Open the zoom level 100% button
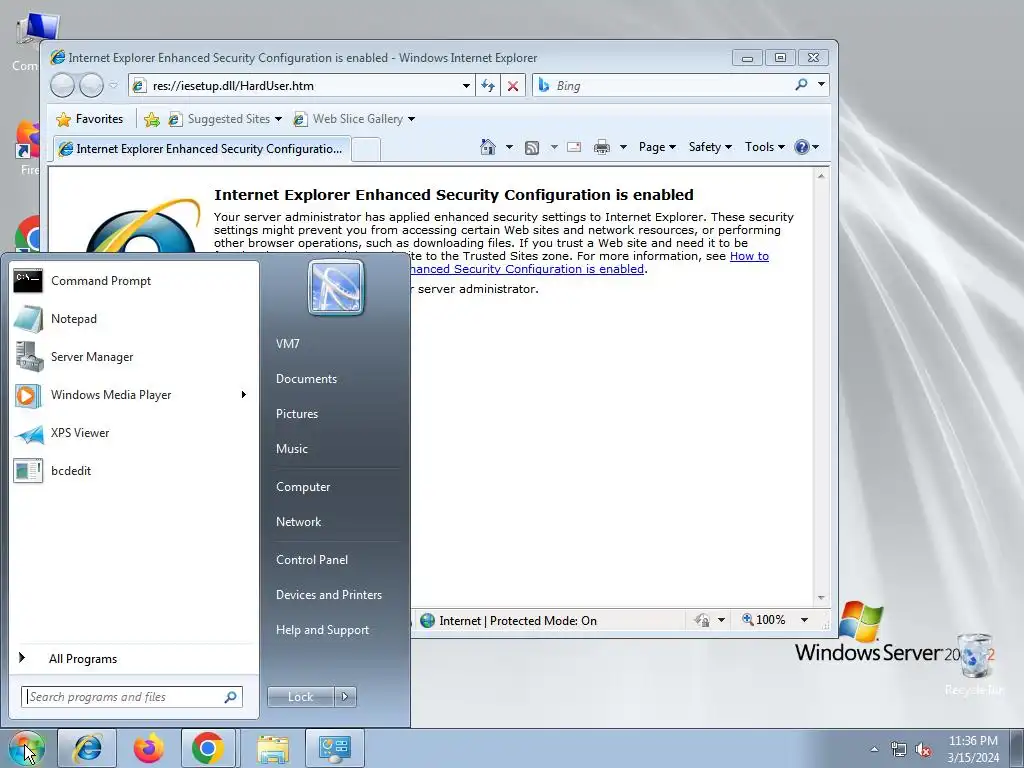This screenshot has height=768, width=1024. tap(764, 620)
